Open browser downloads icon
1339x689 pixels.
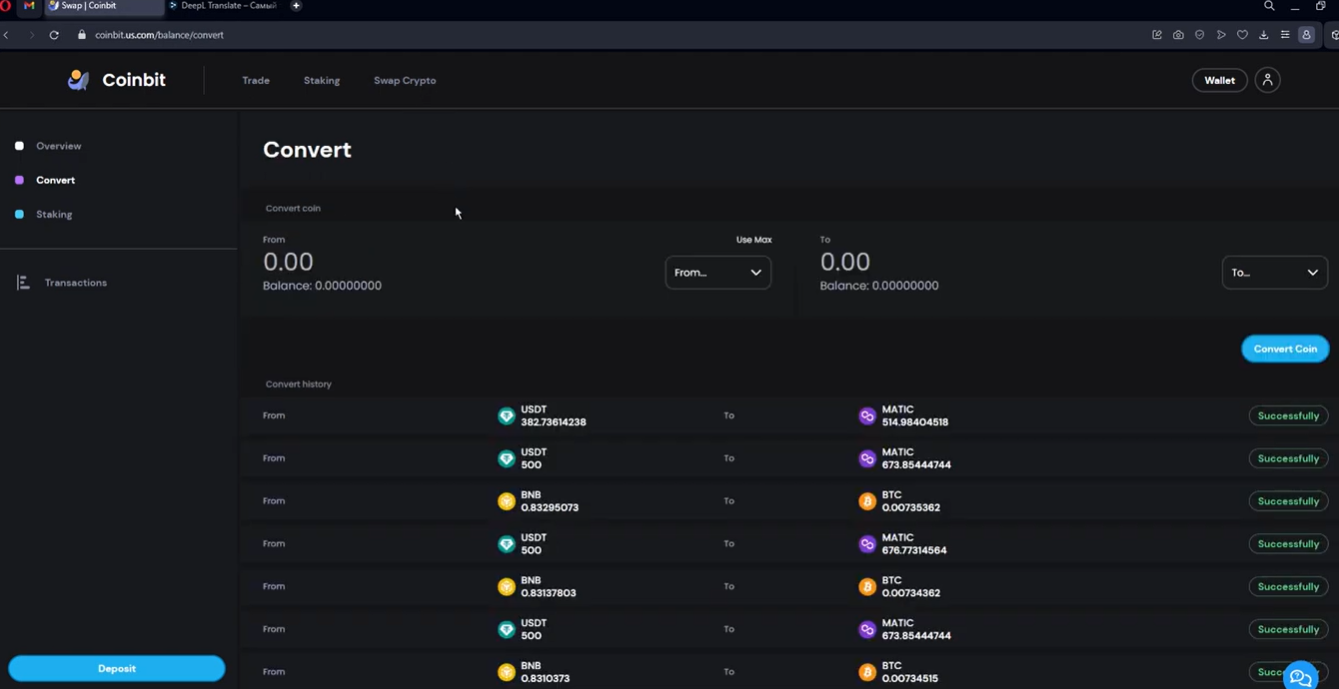pyautogui.click(x=1264, y=35)
